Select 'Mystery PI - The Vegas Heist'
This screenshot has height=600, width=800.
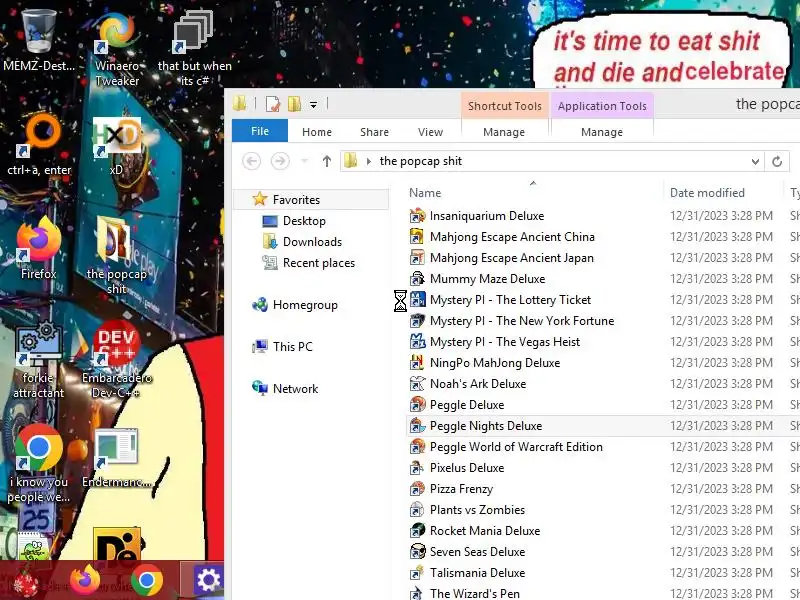[505, 342]
